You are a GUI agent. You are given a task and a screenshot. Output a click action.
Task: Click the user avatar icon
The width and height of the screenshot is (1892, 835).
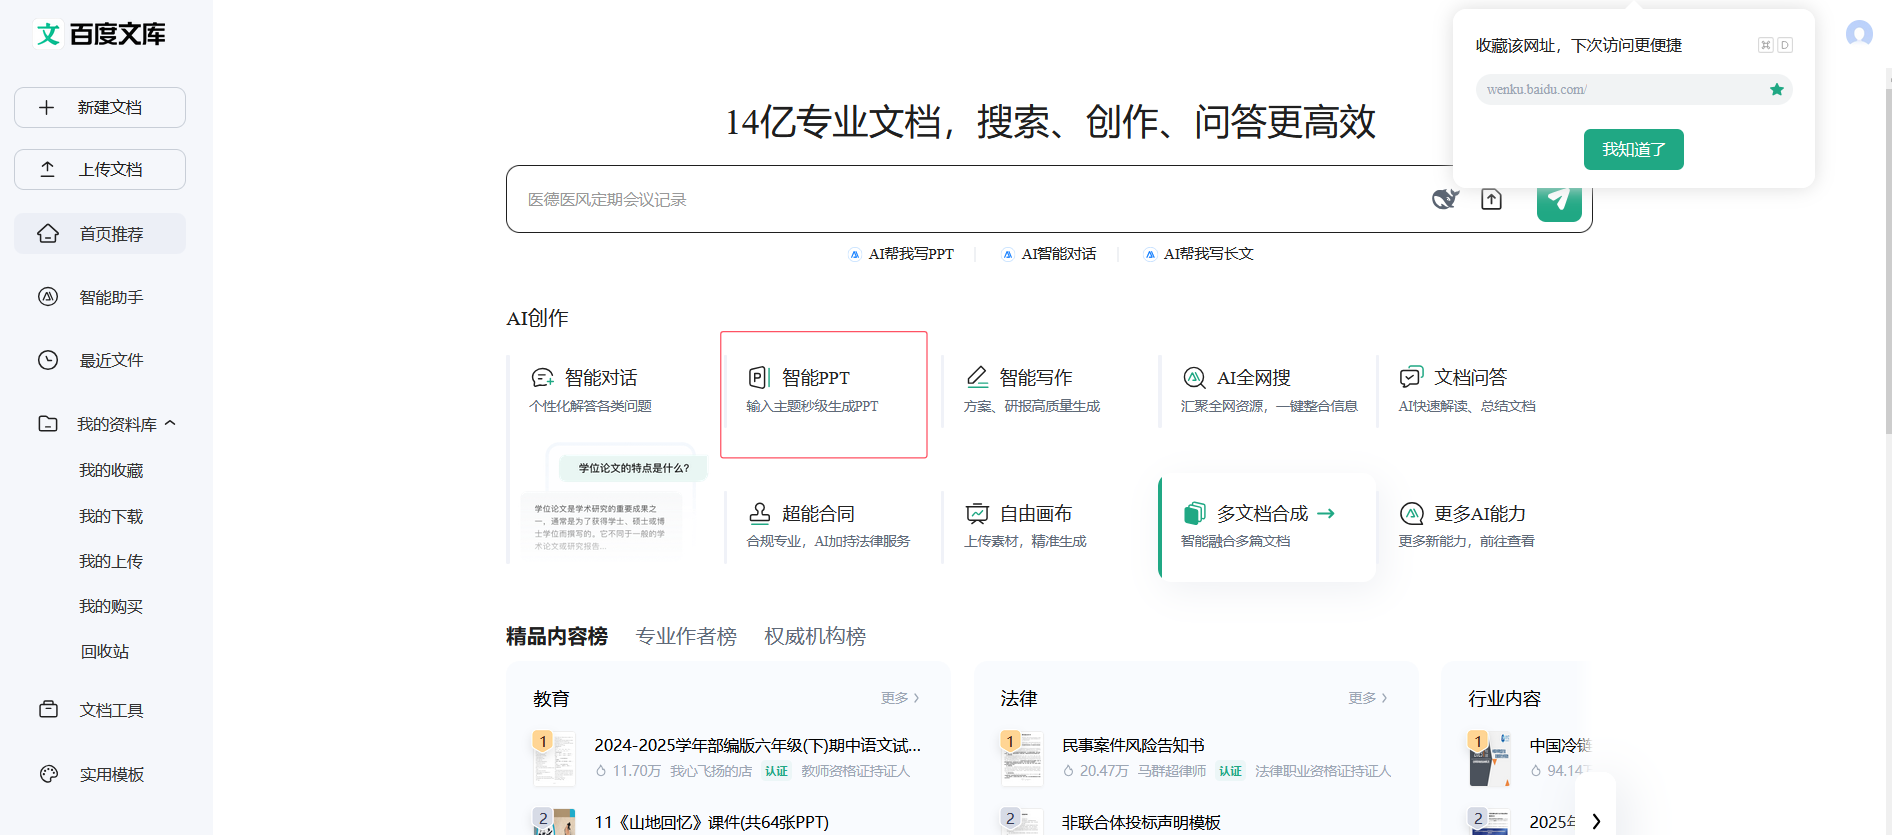(1859, 34)
